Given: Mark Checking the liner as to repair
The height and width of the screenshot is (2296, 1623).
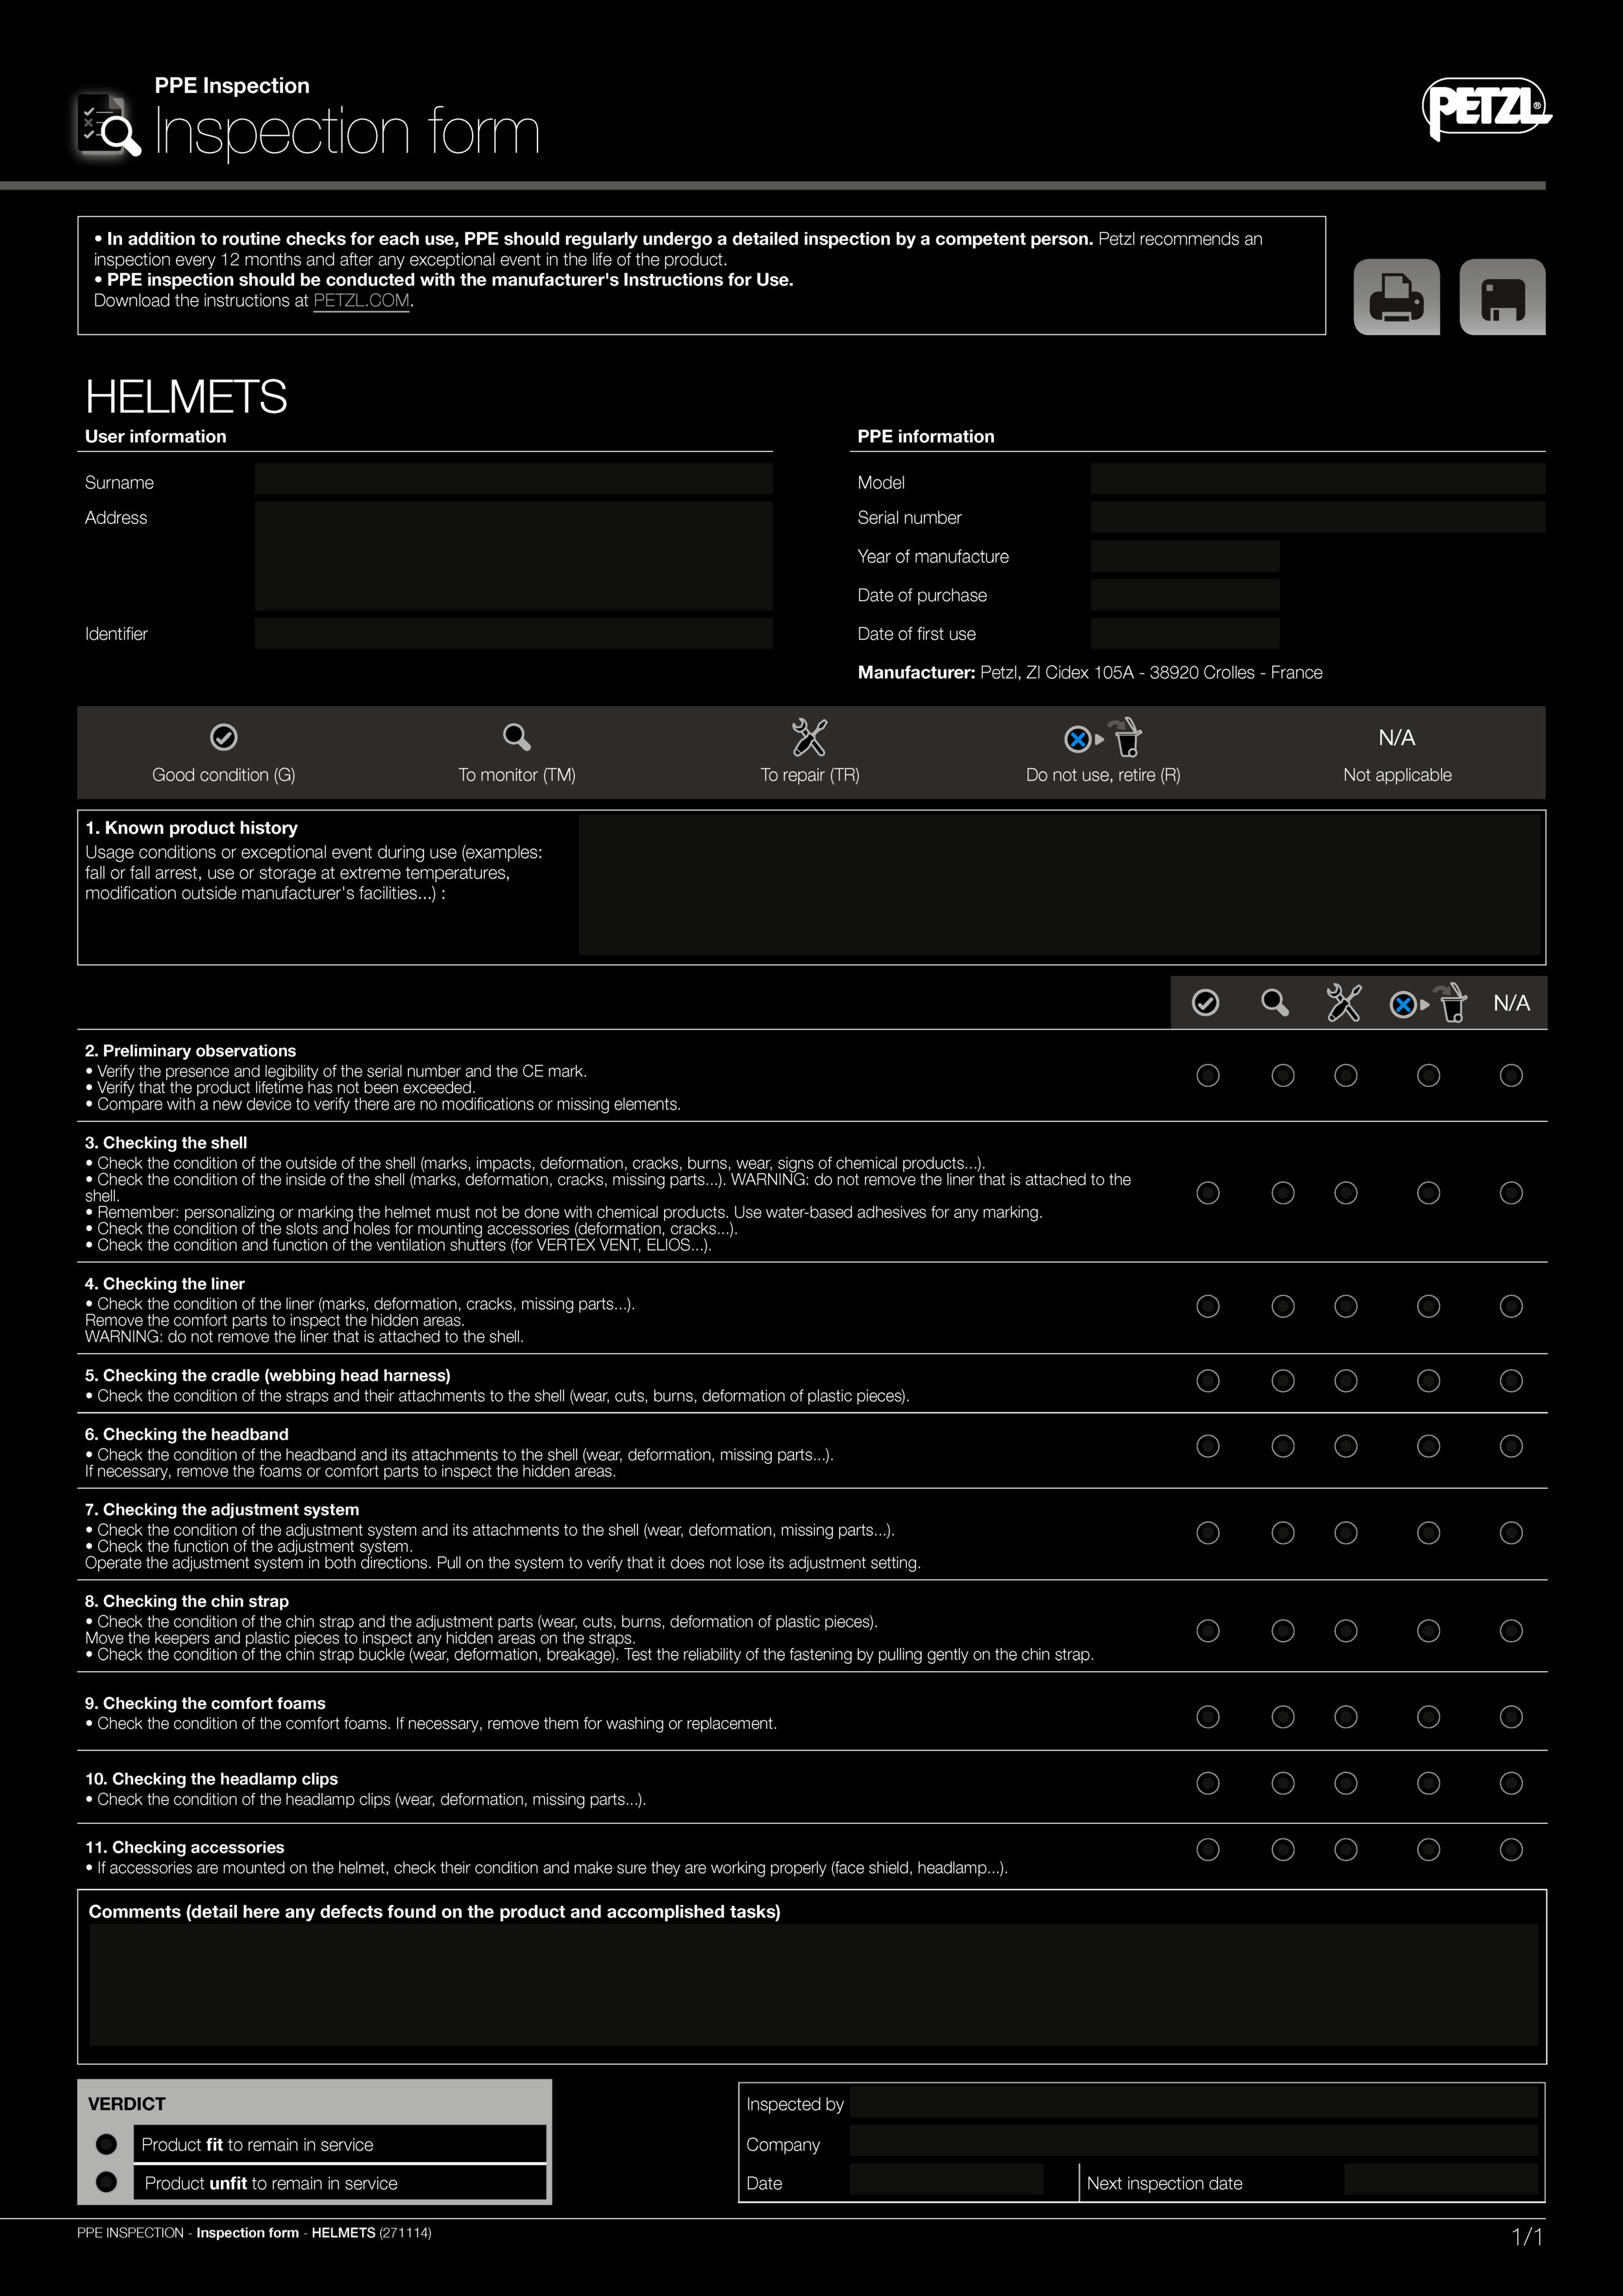Looking at the screenshot, I should coord(1346,1306).
